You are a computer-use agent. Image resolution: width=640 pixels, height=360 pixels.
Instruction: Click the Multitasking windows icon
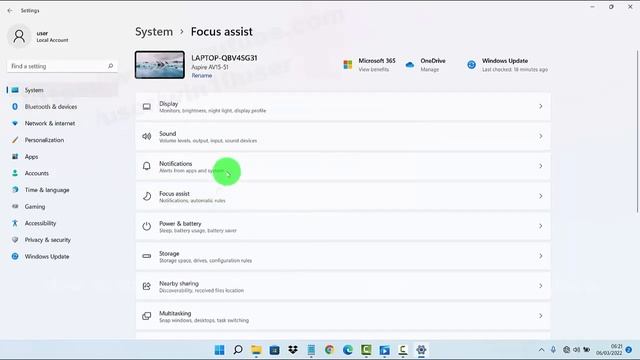click(x=147, y=316)
